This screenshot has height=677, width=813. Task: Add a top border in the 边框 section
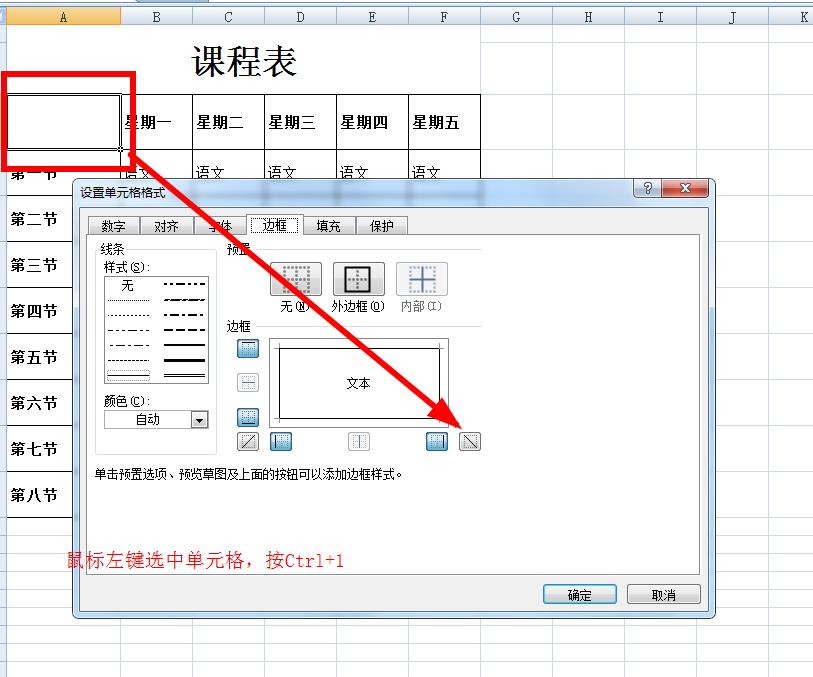pos(246,349)
